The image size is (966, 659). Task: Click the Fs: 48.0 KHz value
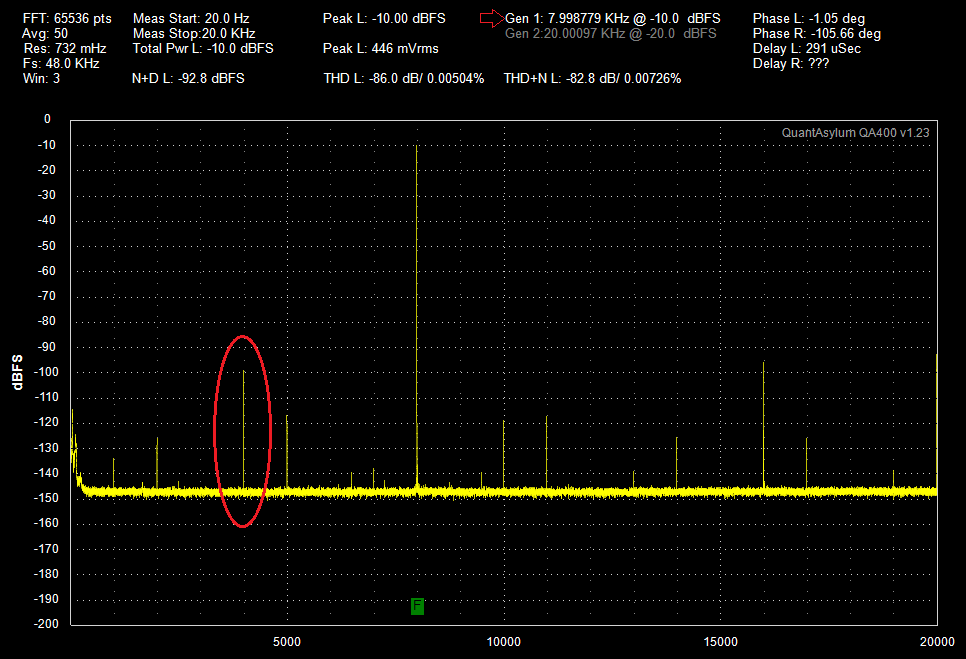pos(61,63)
